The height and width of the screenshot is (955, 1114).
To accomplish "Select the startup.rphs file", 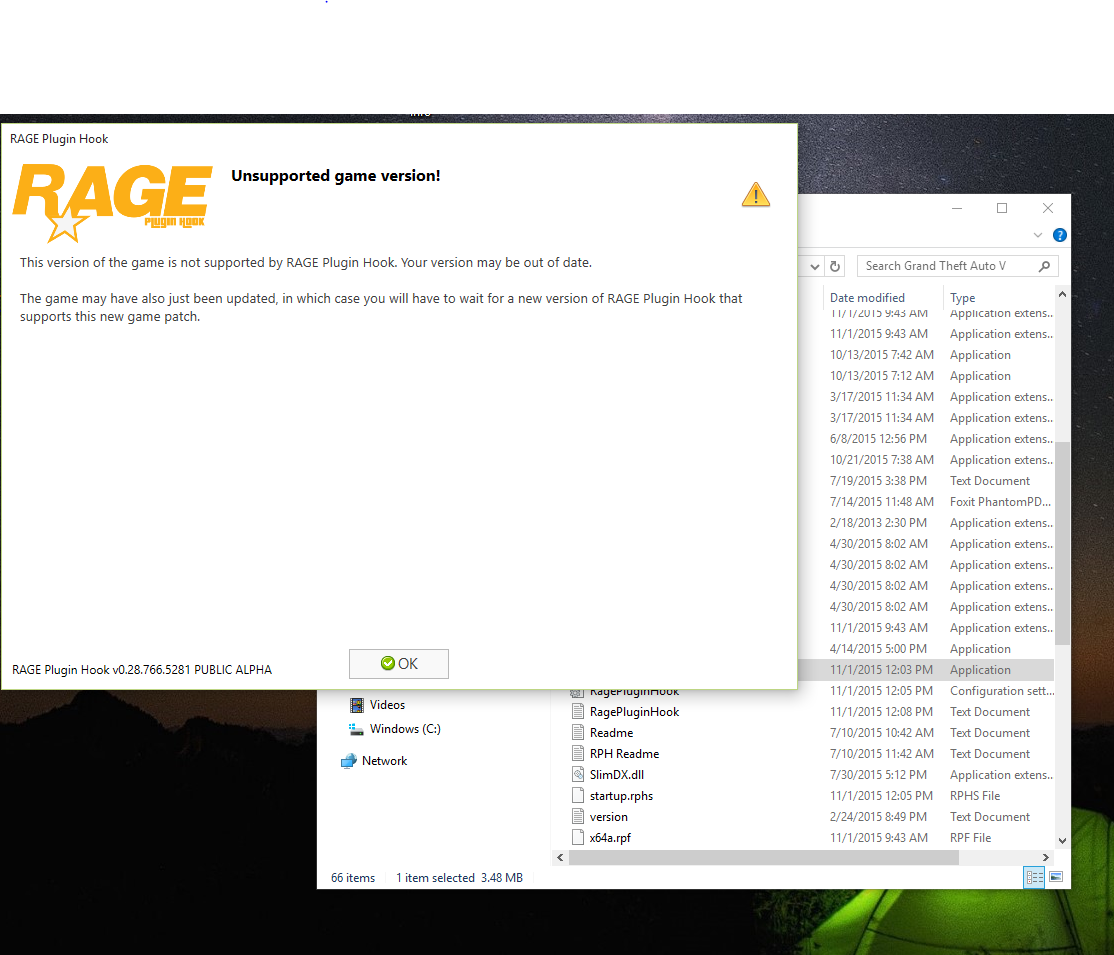I will [621, 796].
